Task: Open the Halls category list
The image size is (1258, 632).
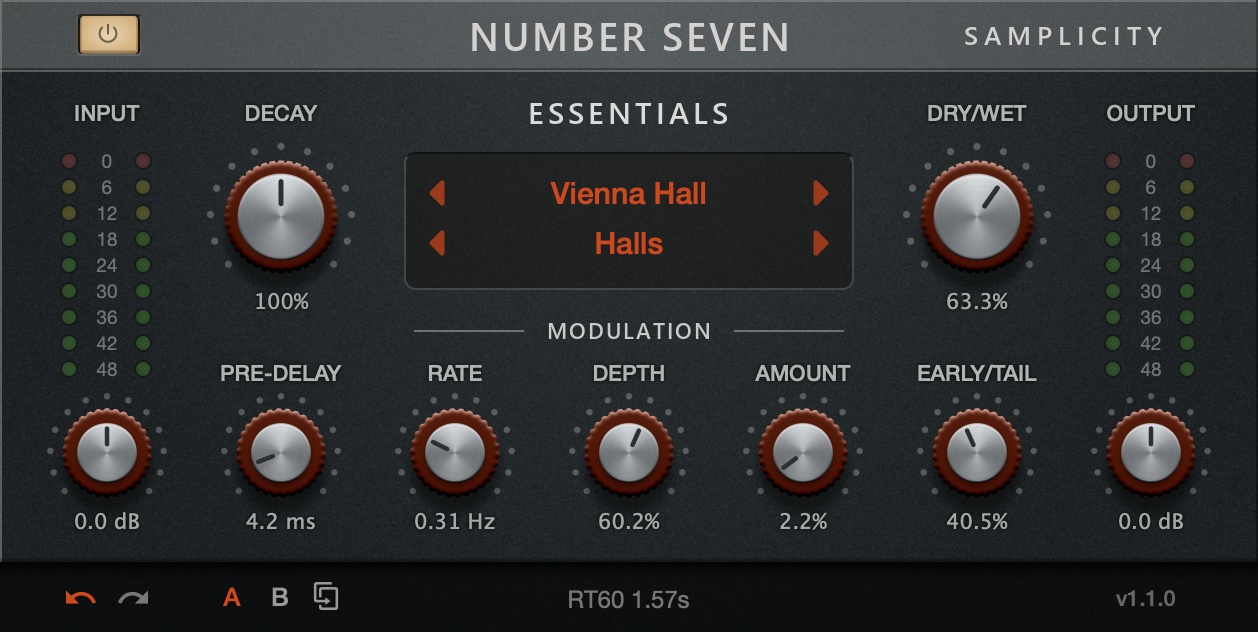Action: click(x=628, y=243)
